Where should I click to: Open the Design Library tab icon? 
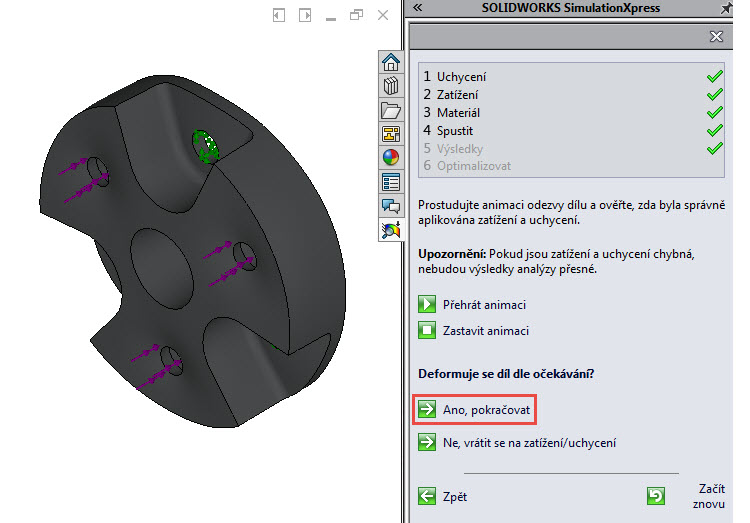click(391, 86)
